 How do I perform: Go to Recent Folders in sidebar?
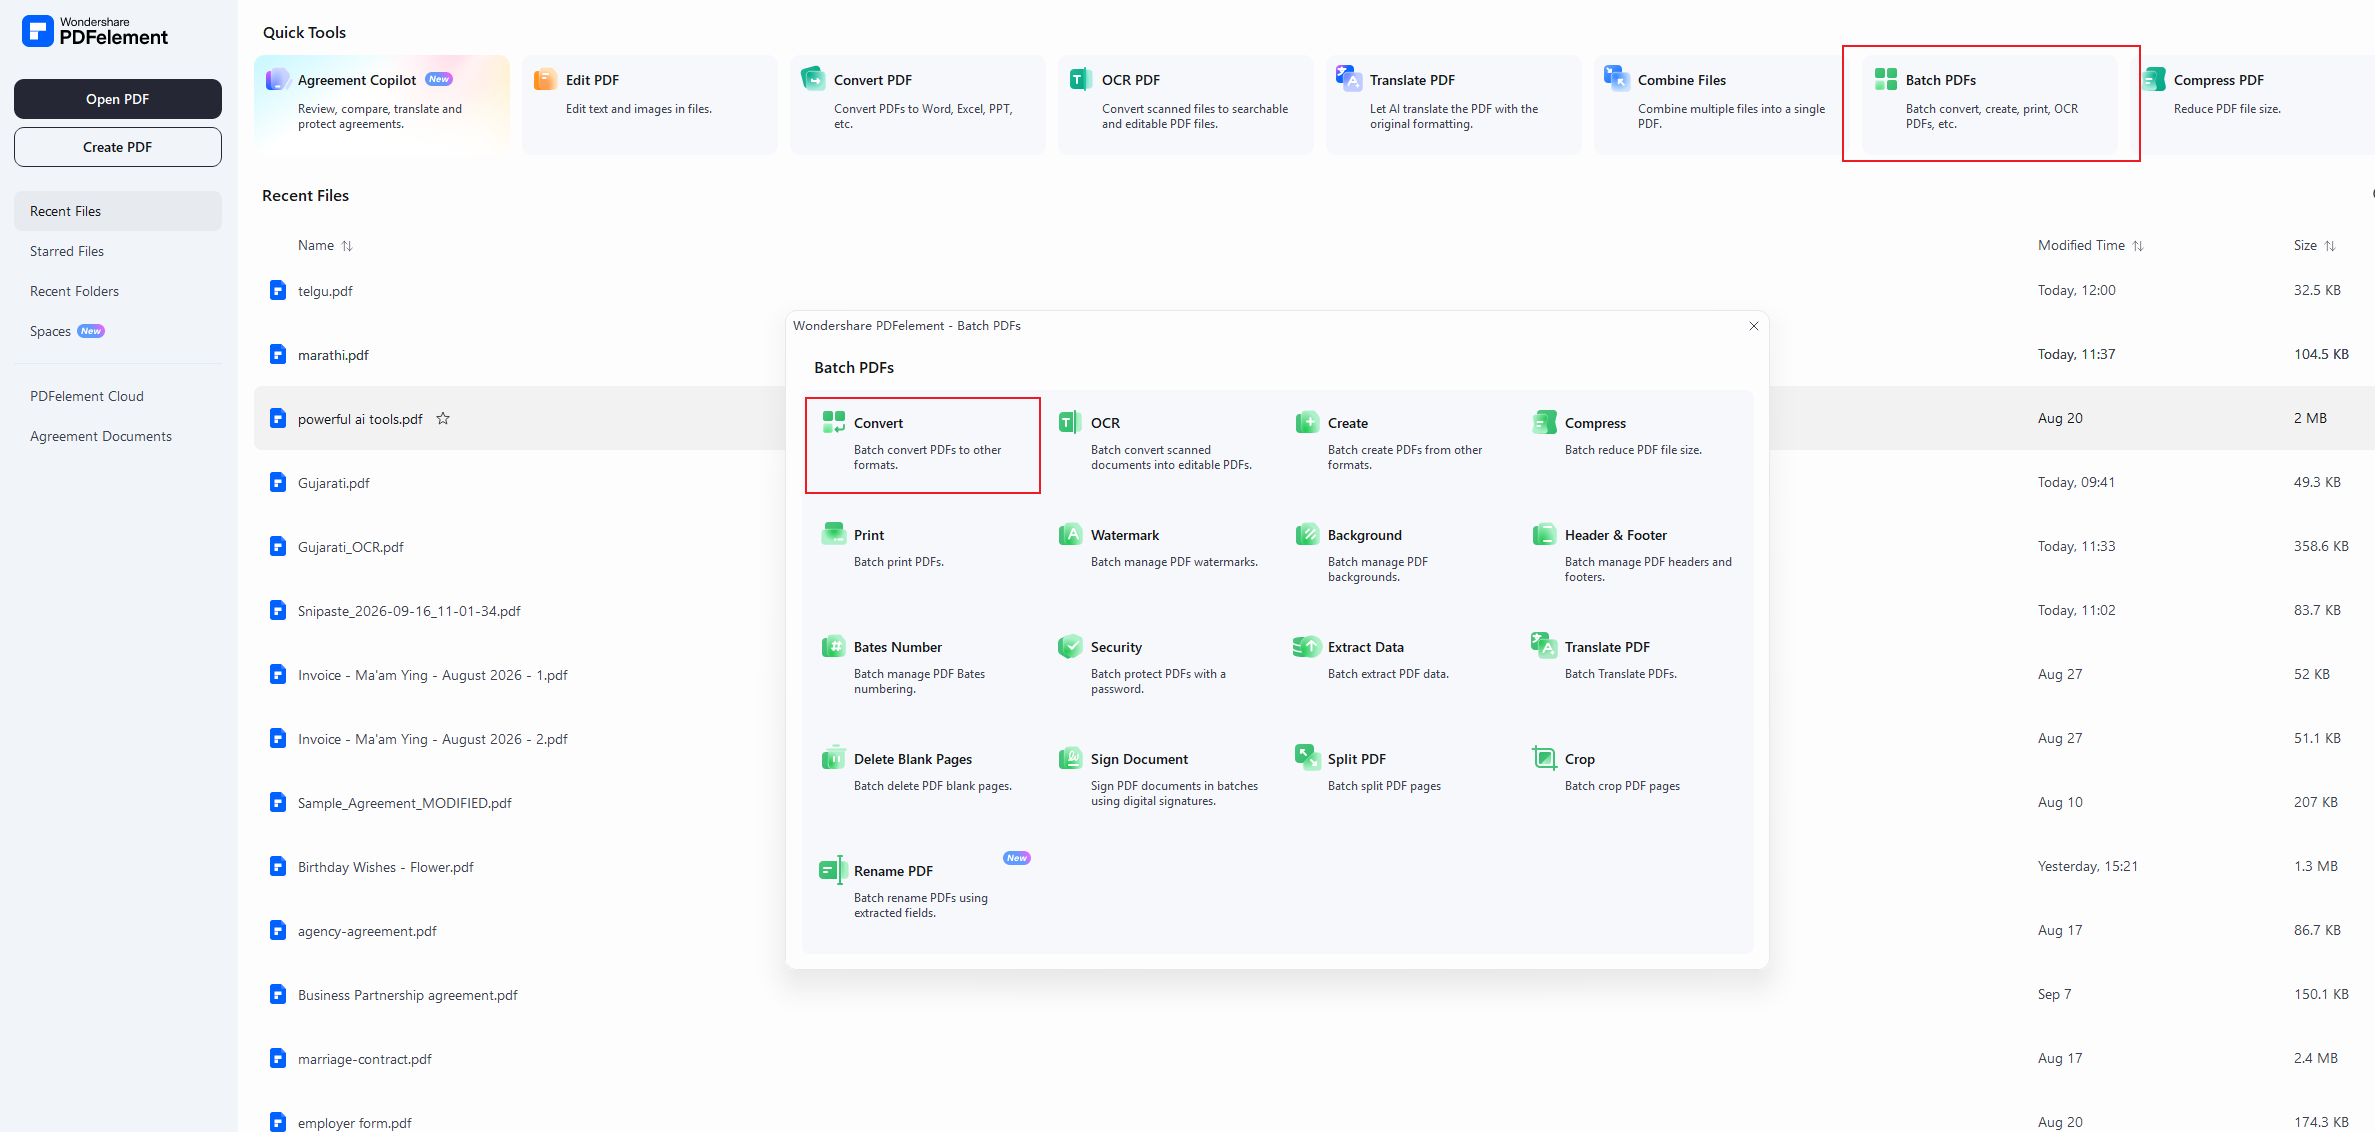[x=118, y=291]
